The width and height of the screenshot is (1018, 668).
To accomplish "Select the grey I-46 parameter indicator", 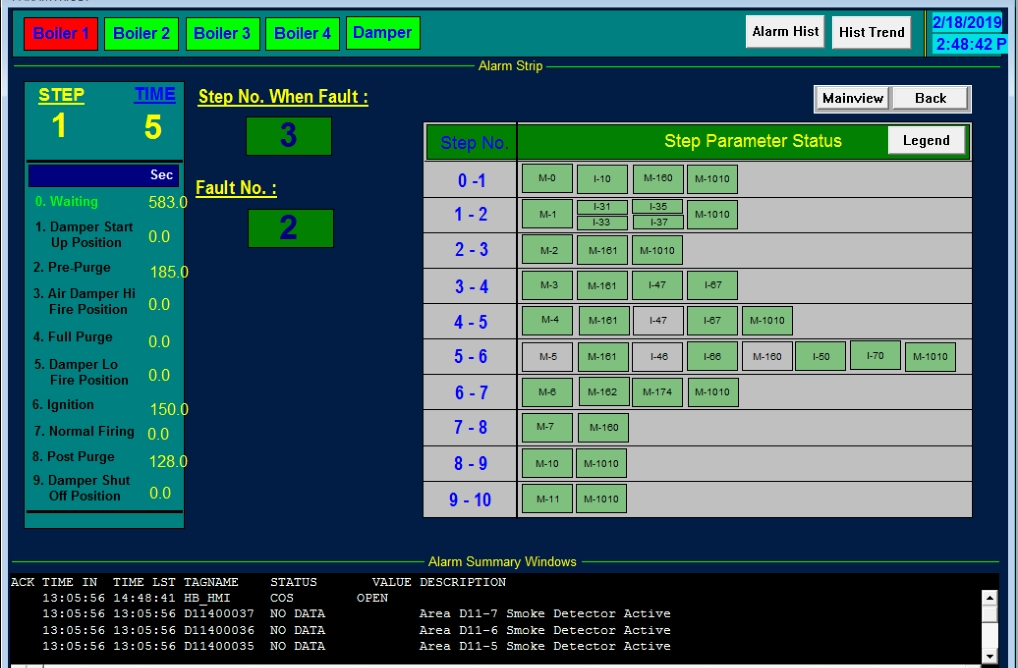I will (657, 356).
